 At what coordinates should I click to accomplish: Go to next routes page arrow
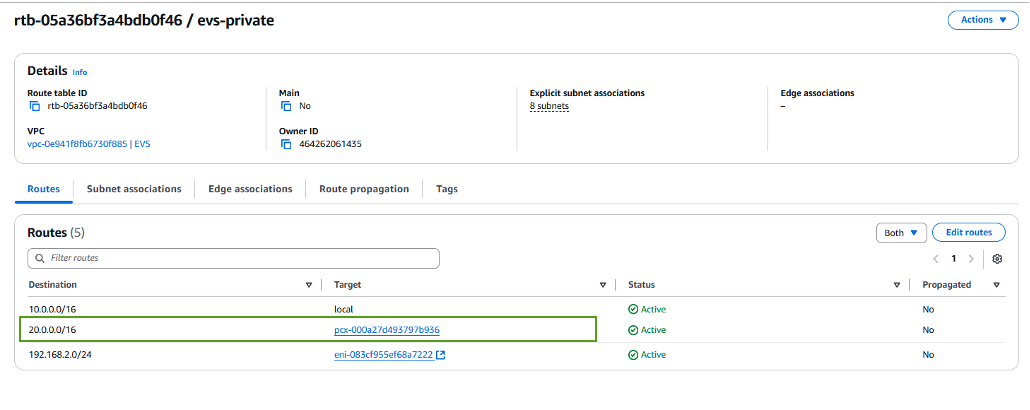(x=971, y=258)
